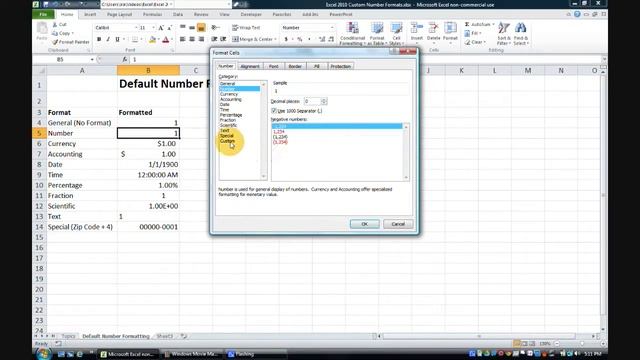The height and width of the screenshot is (360, 640).
Task: Toggle Underline formatting
Action: (x=117, y=40)
